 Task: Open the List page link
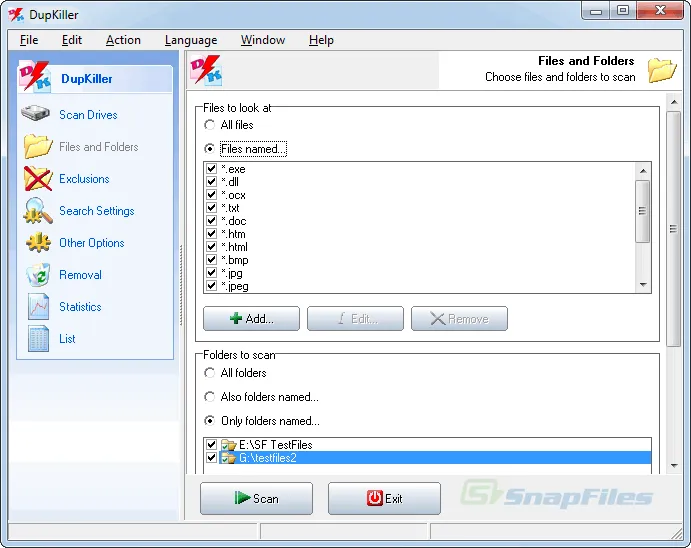point(67,339)
